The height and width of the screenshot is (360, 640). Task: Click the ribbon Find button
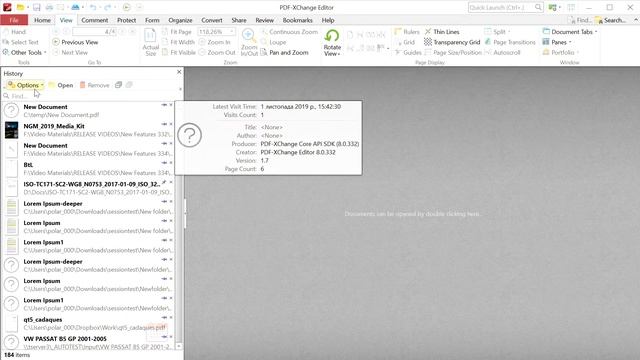pyautogui.click(x=580, y=20)
